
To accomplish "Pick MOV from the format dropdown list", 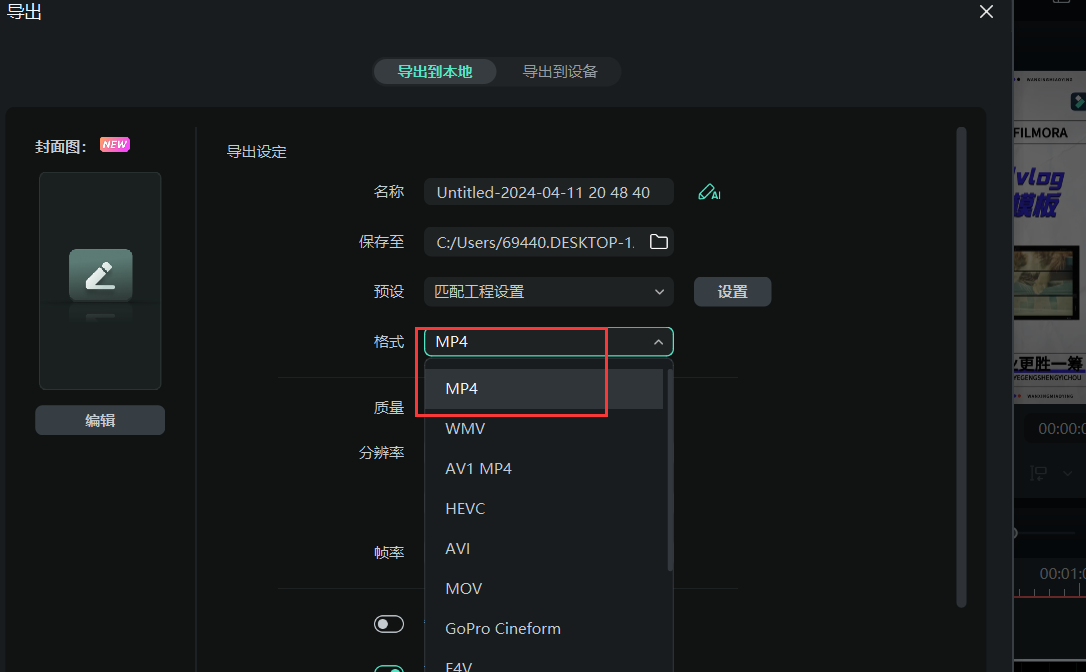I will coord(464,589).
